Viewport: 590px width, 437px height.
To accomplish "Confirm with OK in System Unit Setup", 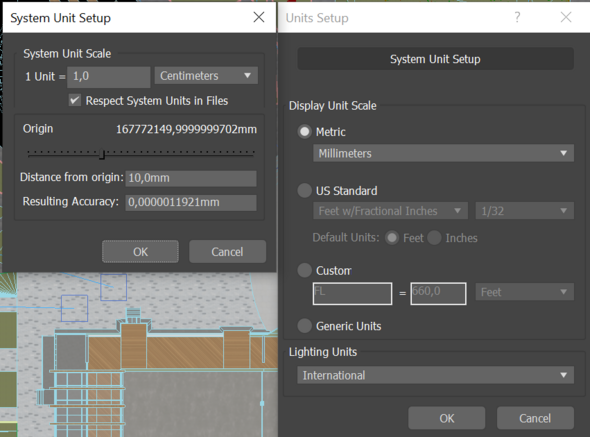I will (140, 251).
